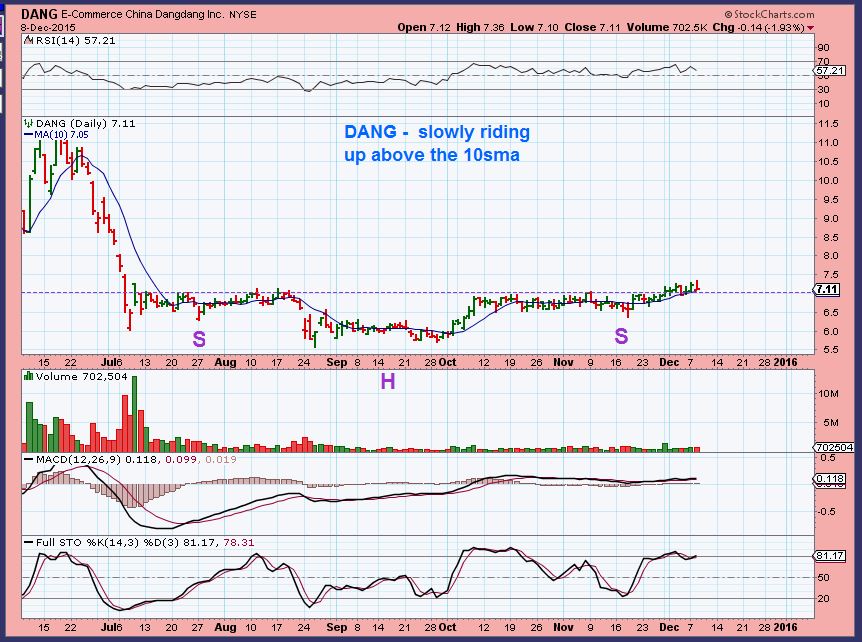Click the purple H head label
This screenshot has width=862, height=642.
coord(388,381)
